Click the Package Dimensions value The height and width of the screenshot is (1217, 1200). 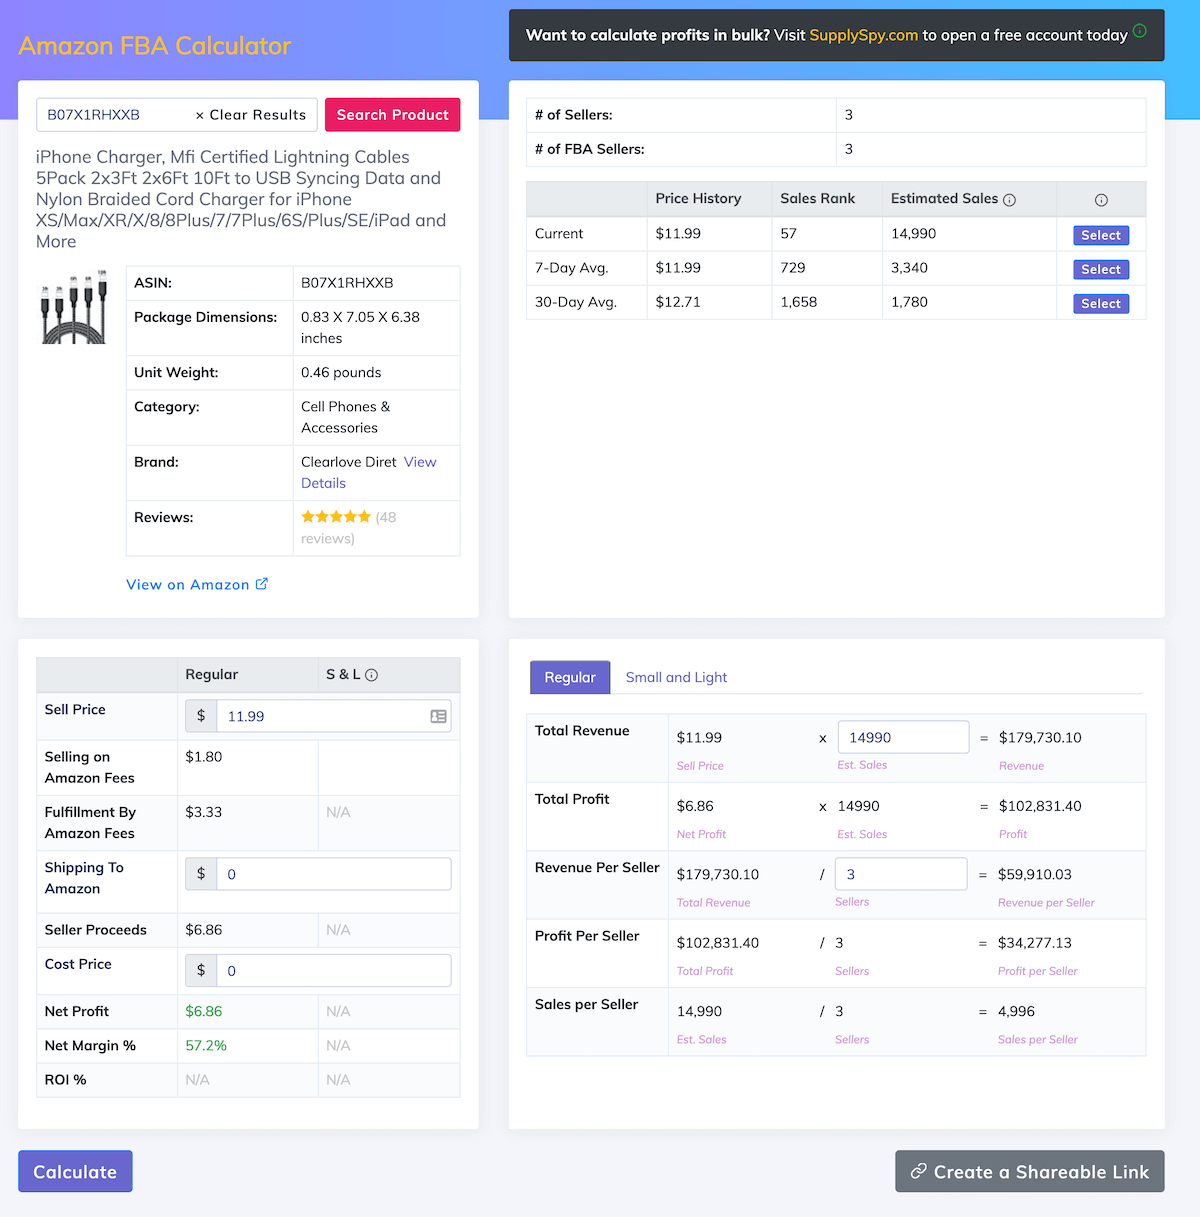(360, 327)
